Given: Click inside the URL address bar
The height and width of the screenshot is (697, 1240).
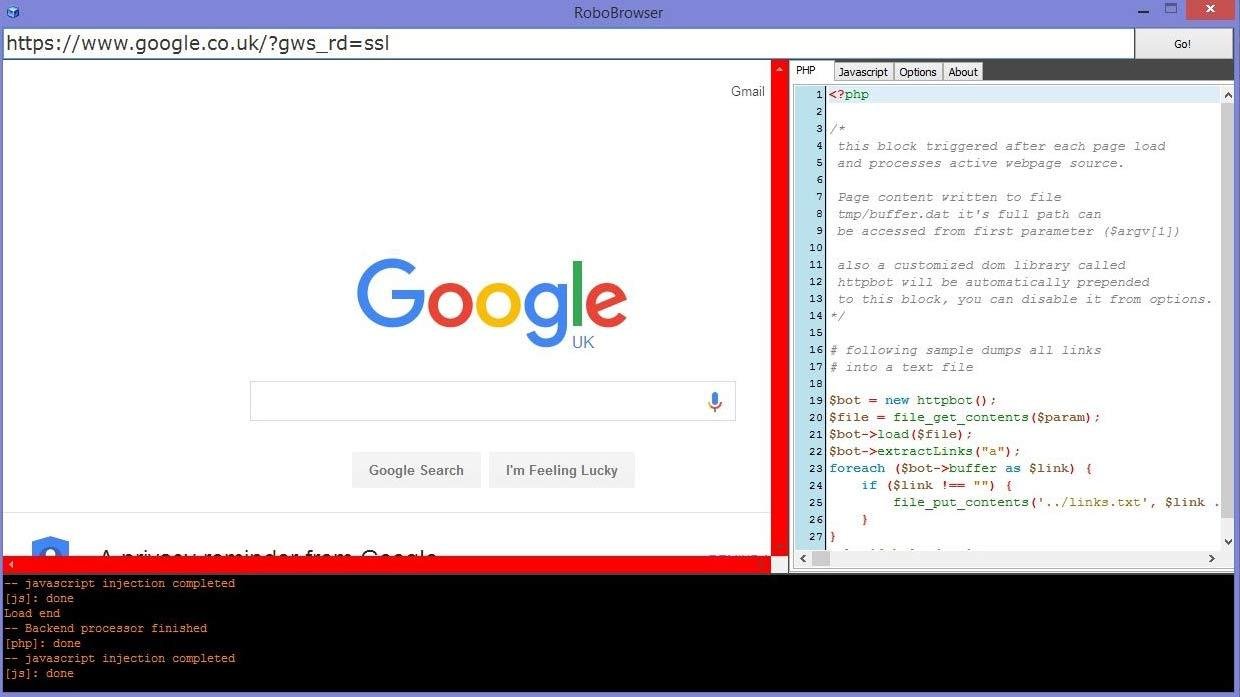Looking at the screenshot, I should coord(400,43).
